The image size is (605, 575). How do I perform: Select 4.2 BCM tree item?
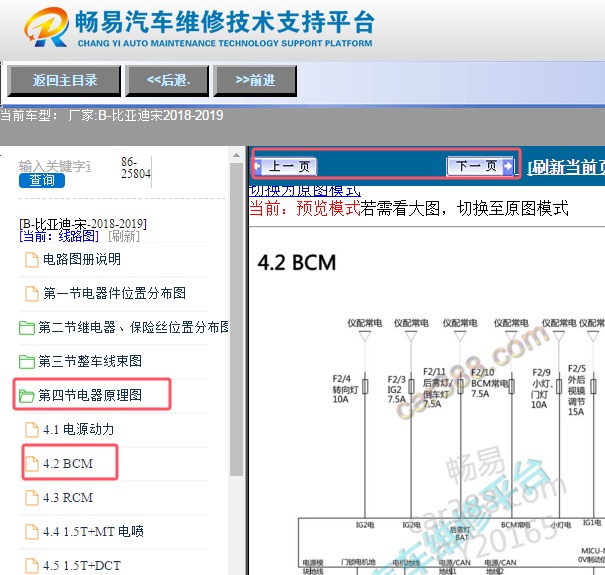[68, 463]
